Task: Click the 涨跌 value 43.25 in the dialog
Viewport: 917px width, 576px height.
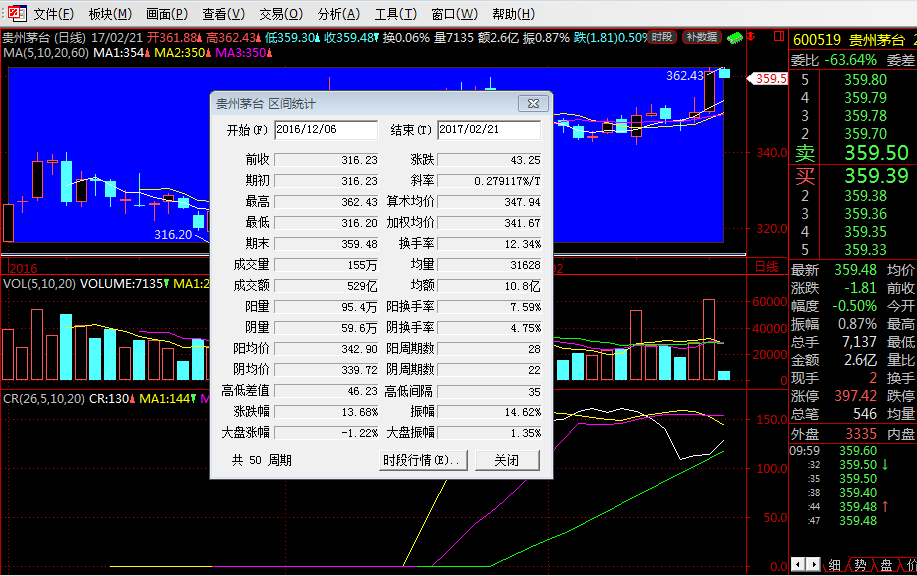Action: (489, 160)
